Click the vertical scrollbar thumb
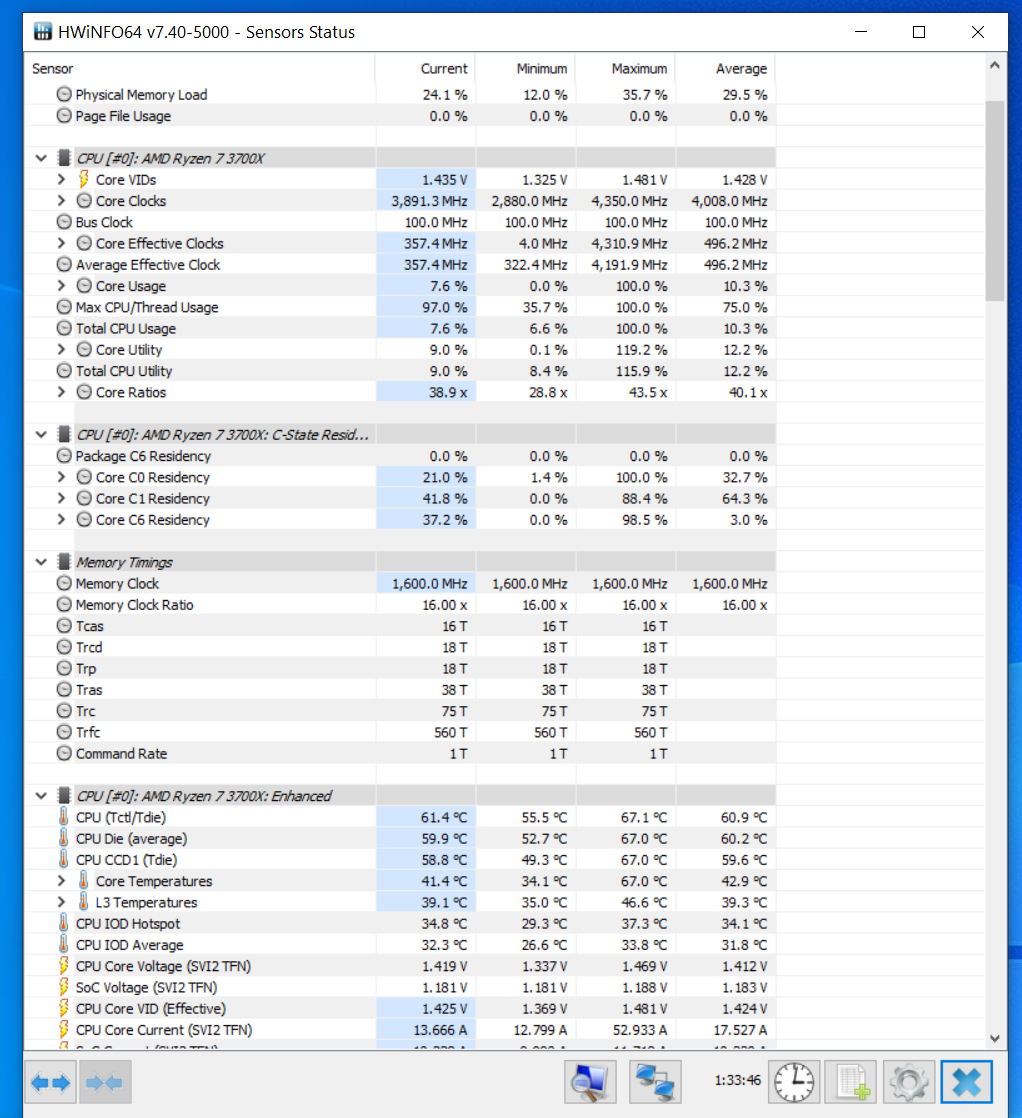Screen dimensions: 1022x1118 [x=995, y=200]
